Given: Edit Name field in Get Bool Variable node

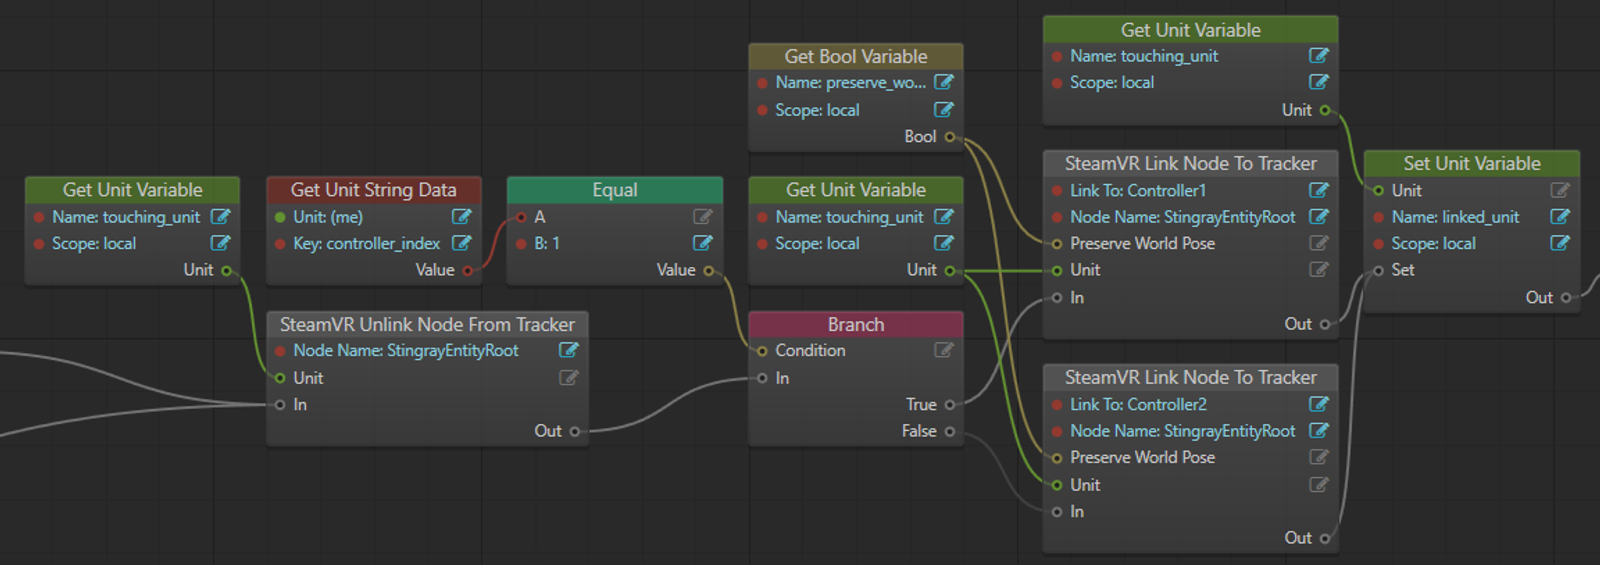Looking at the screenshot, I should click(x=943, y=82).
